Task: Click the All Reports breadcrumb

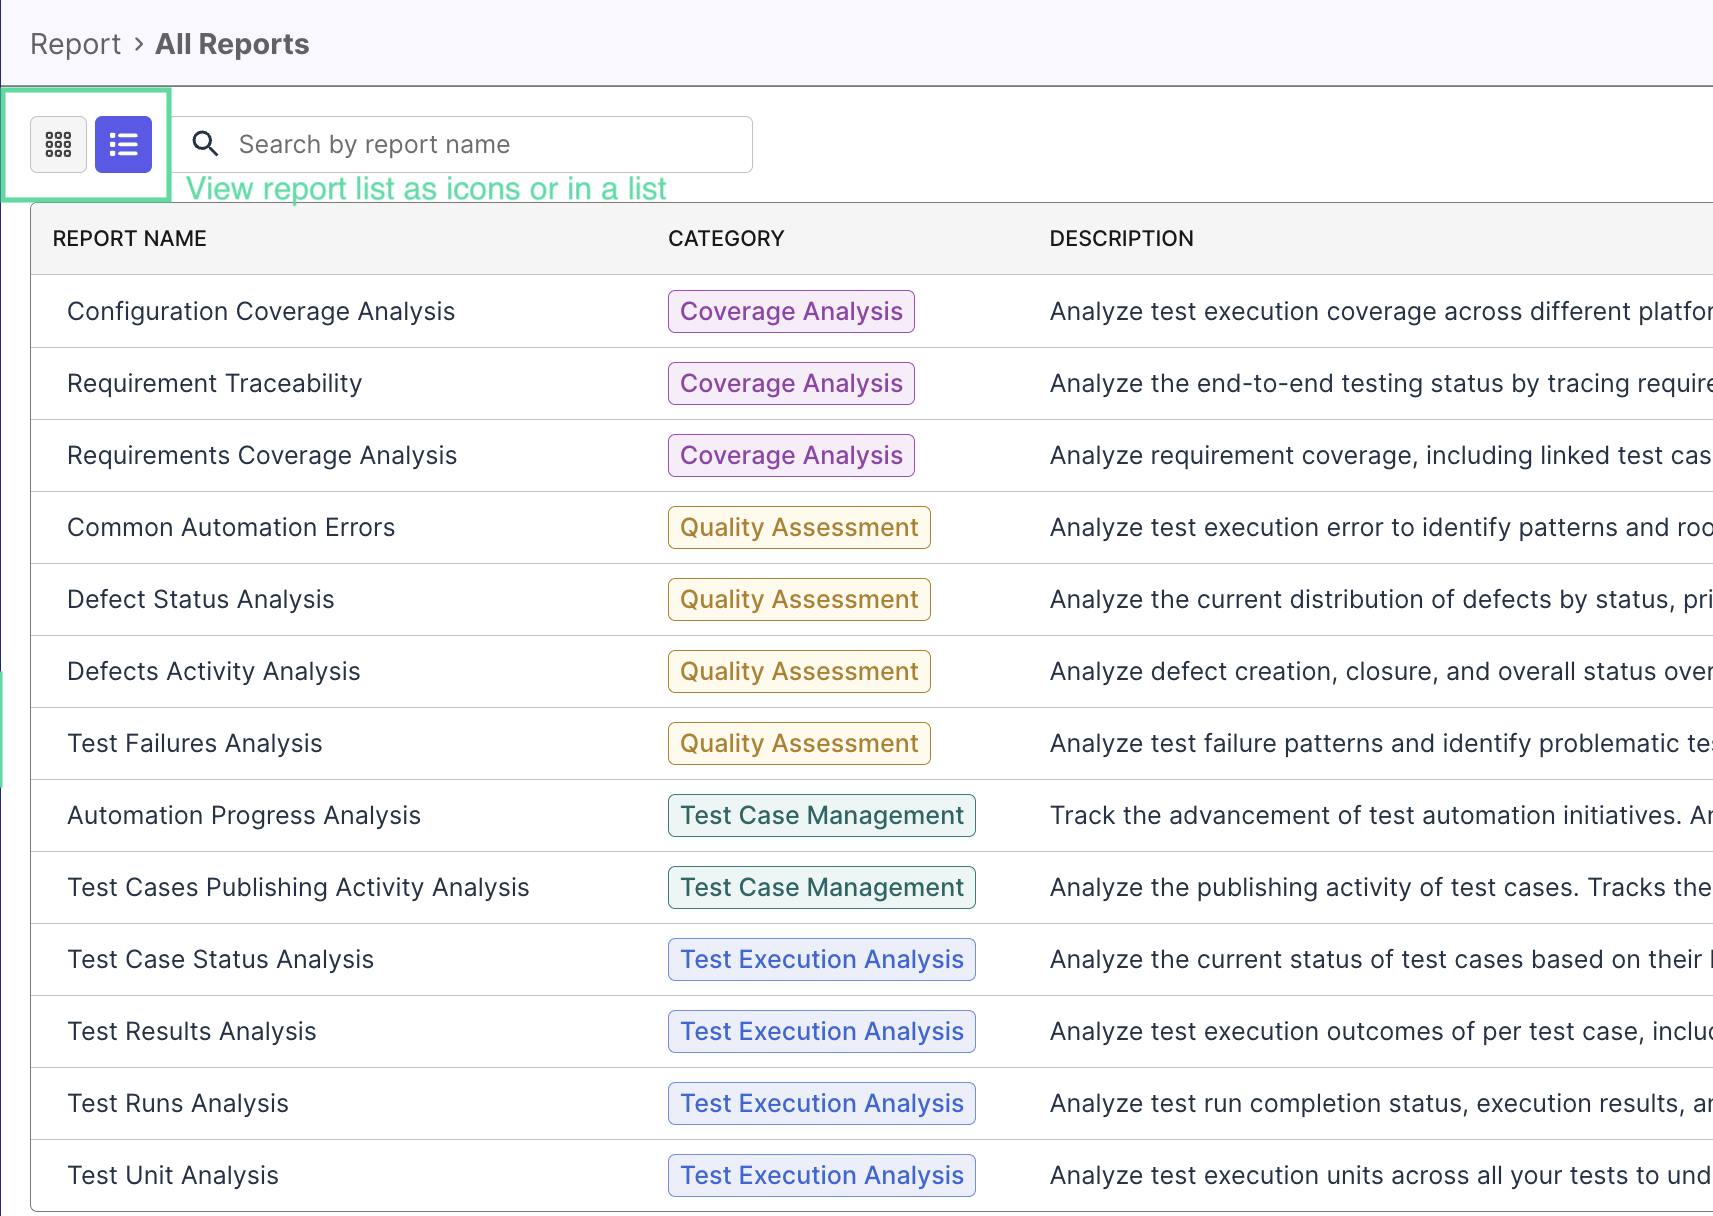Action: pyautogui.click(x=231, y=43)
